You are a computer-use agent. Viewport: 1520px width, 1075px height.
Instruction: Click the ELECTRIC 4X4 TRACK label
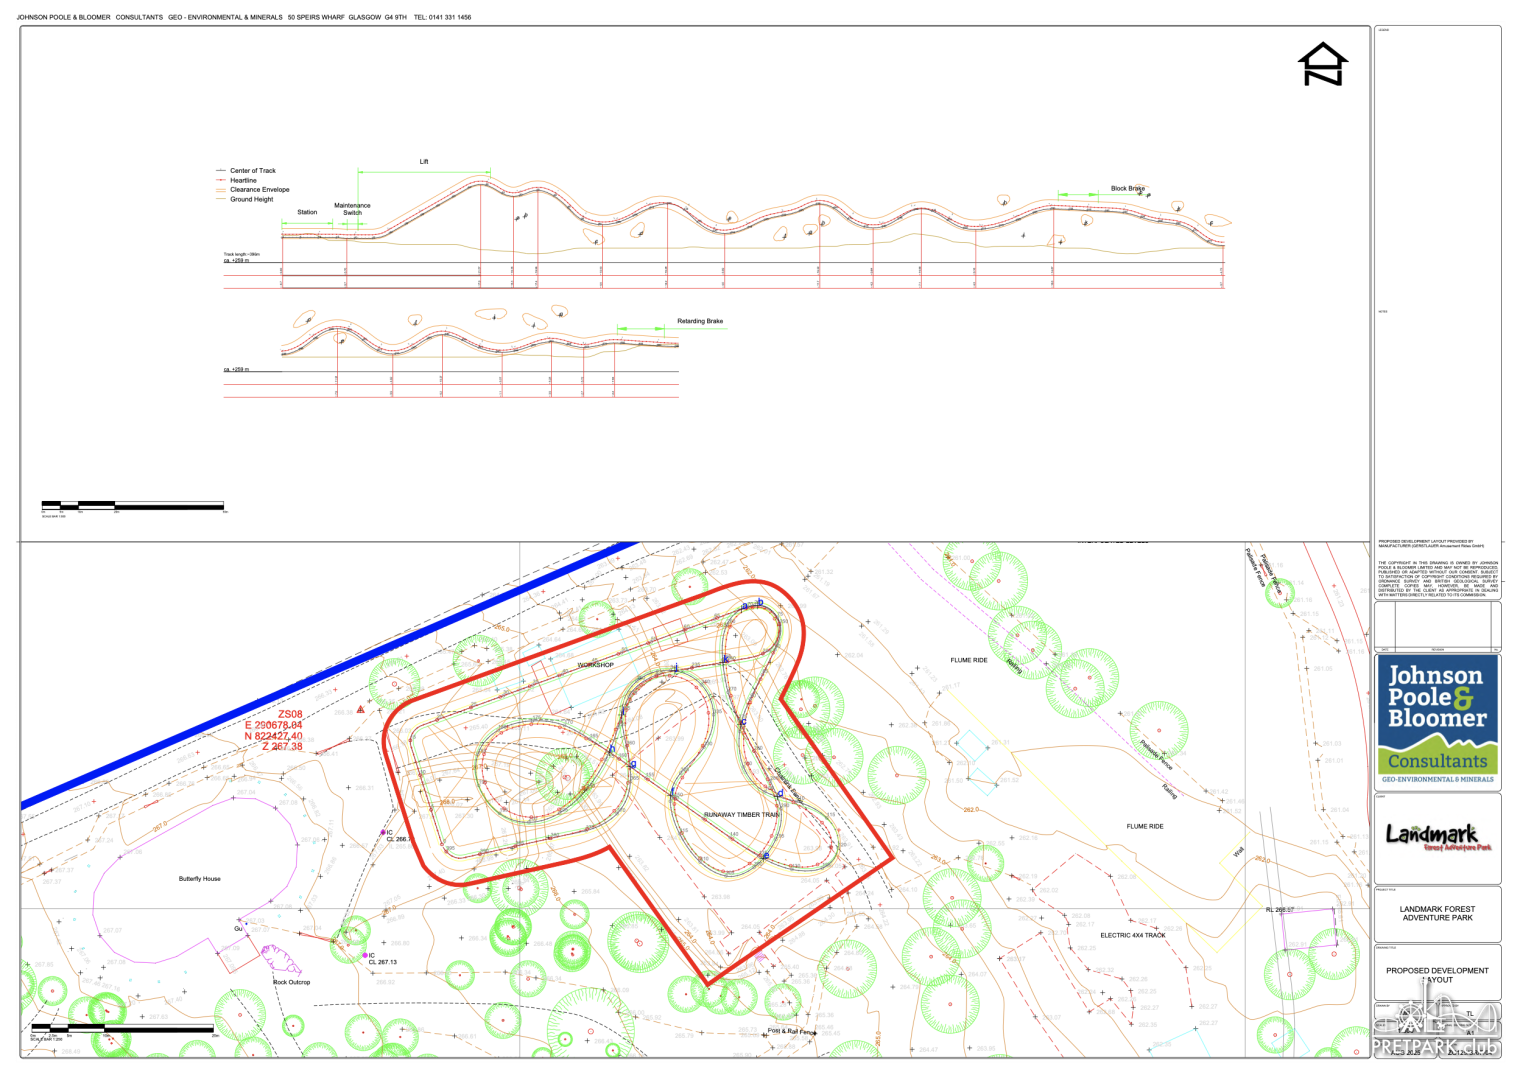[1133, 936]
